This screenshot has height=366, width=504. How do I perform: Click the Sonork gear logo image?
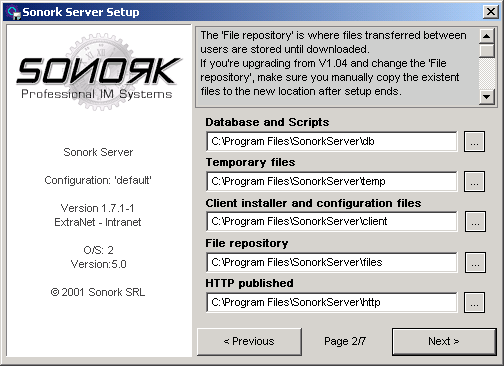(99, 71)
